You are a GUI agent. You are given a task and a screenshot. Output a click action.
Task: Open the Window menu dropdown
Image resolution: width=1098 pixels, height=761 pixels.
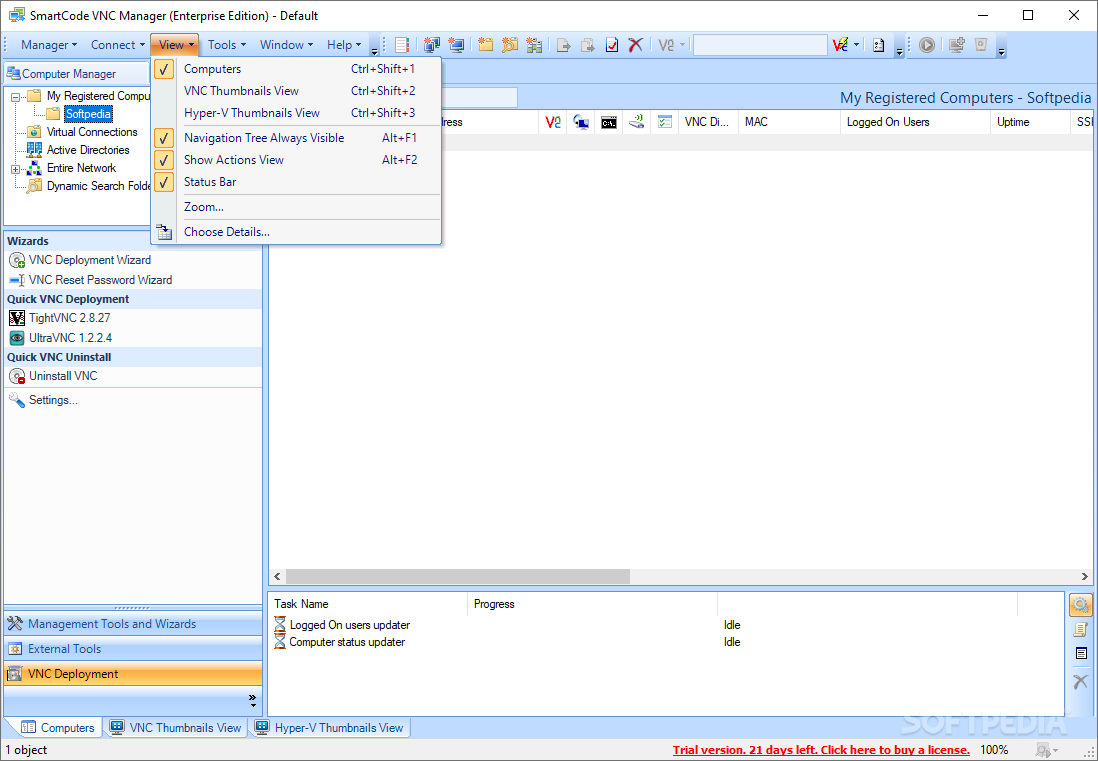click(286, 45)
